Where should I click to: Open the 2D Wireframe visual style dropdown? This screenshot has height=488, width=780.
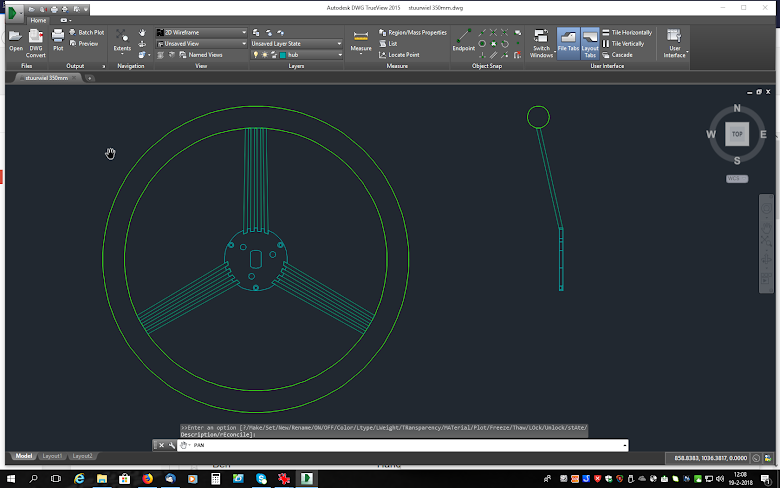[200, 33]
